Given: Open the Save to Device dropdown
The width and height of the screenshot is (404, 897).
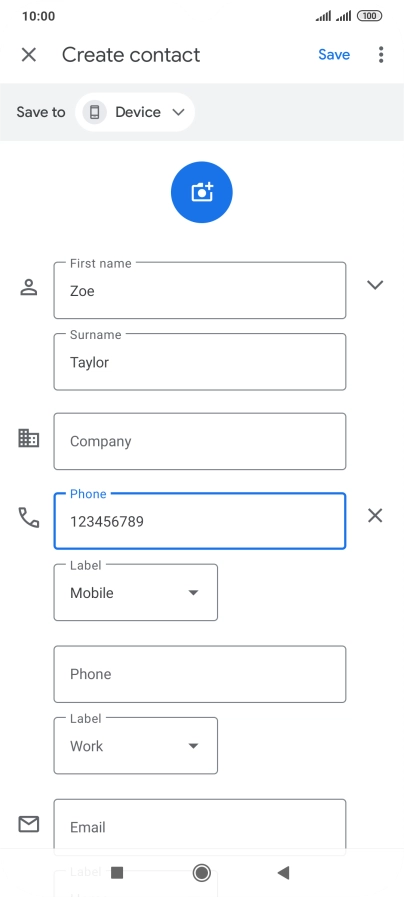Looking at the screenshot, I should pyautogui.click(x=135, y=112).
